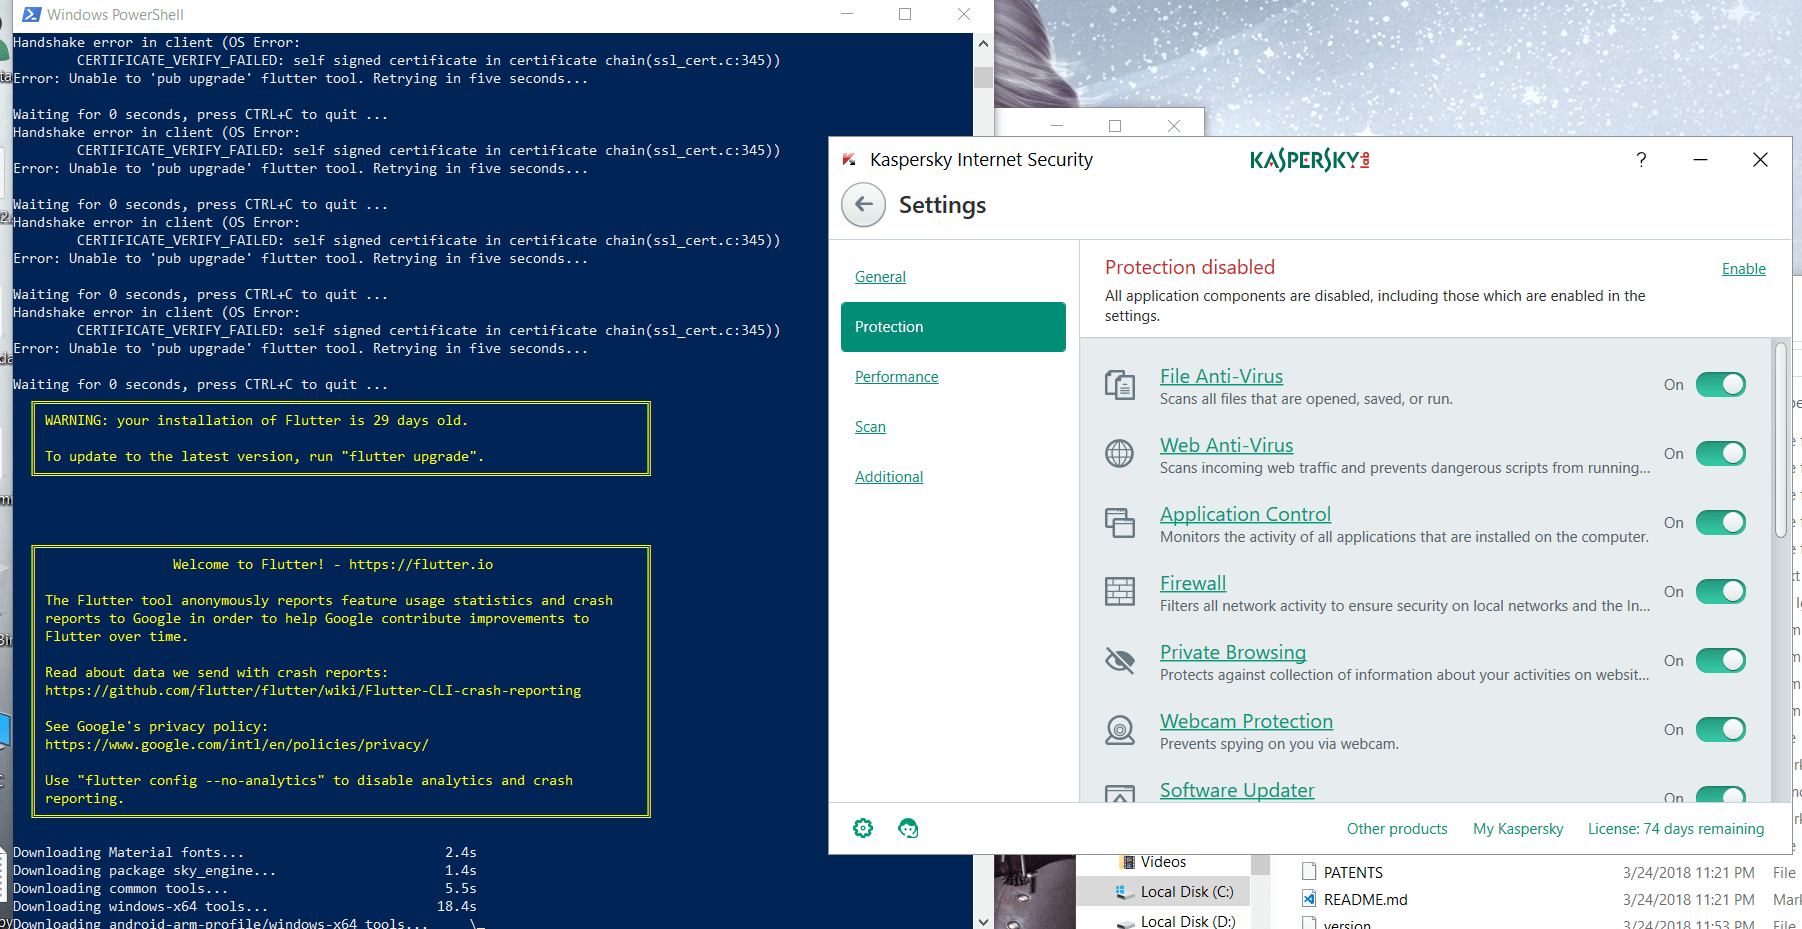Click Google privacy policy URL in PowerShell
The width and height of the screenshot is (1802, 929).
click(237, 745)
